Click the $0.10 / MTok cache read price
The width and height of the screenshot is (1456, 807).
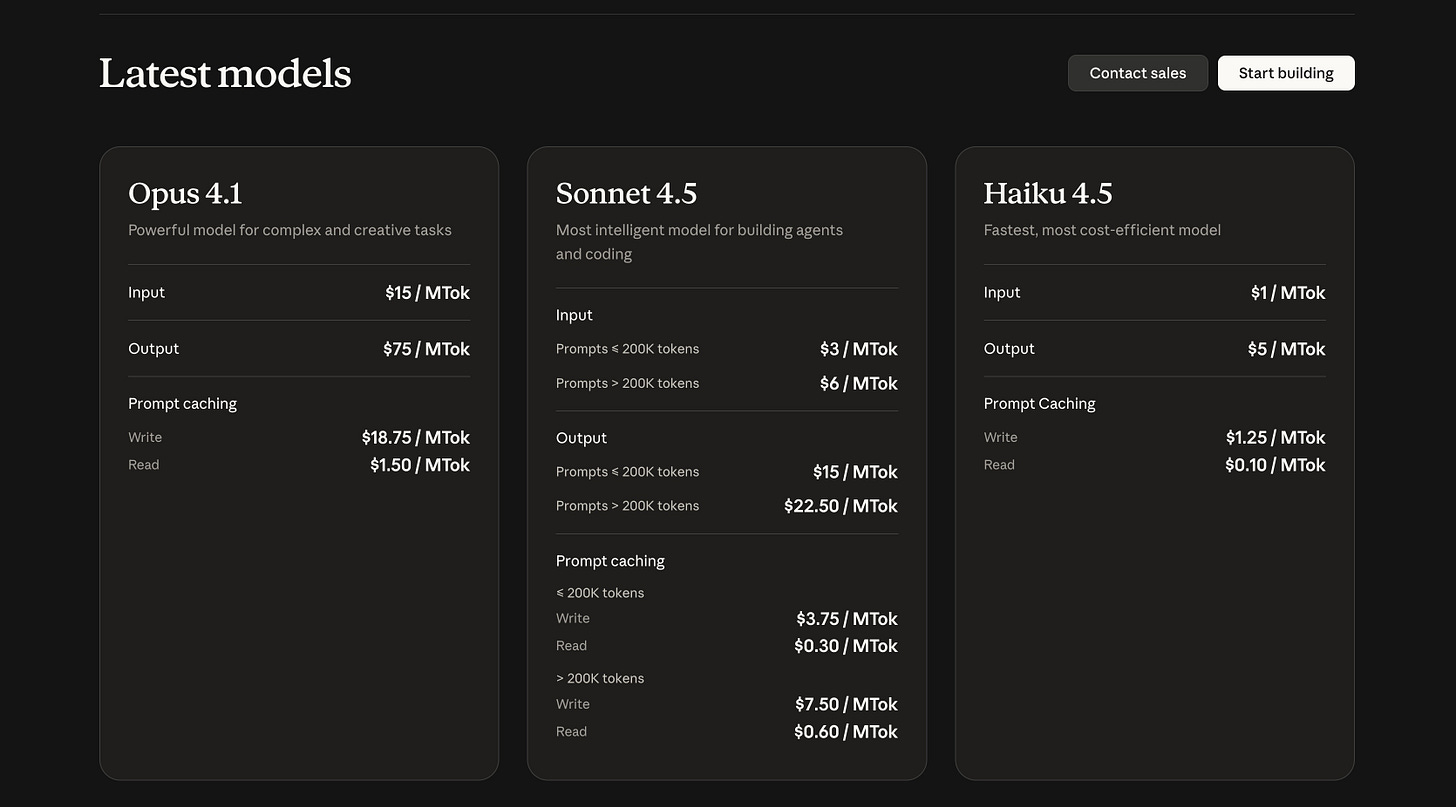click(1275, 465)
